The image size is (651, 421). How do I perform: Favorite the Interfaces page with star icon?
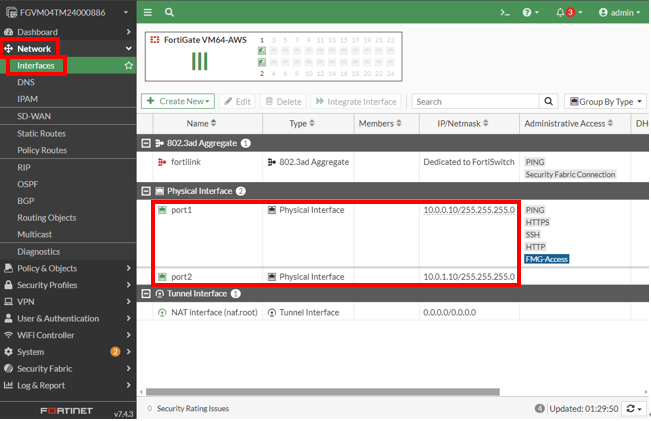[129, 66]
